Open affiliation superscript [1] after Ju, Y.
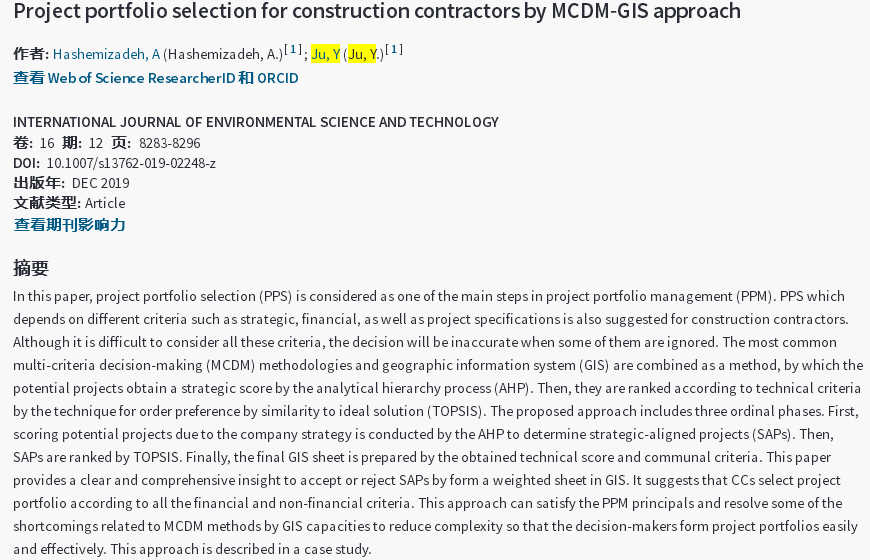 394,49
